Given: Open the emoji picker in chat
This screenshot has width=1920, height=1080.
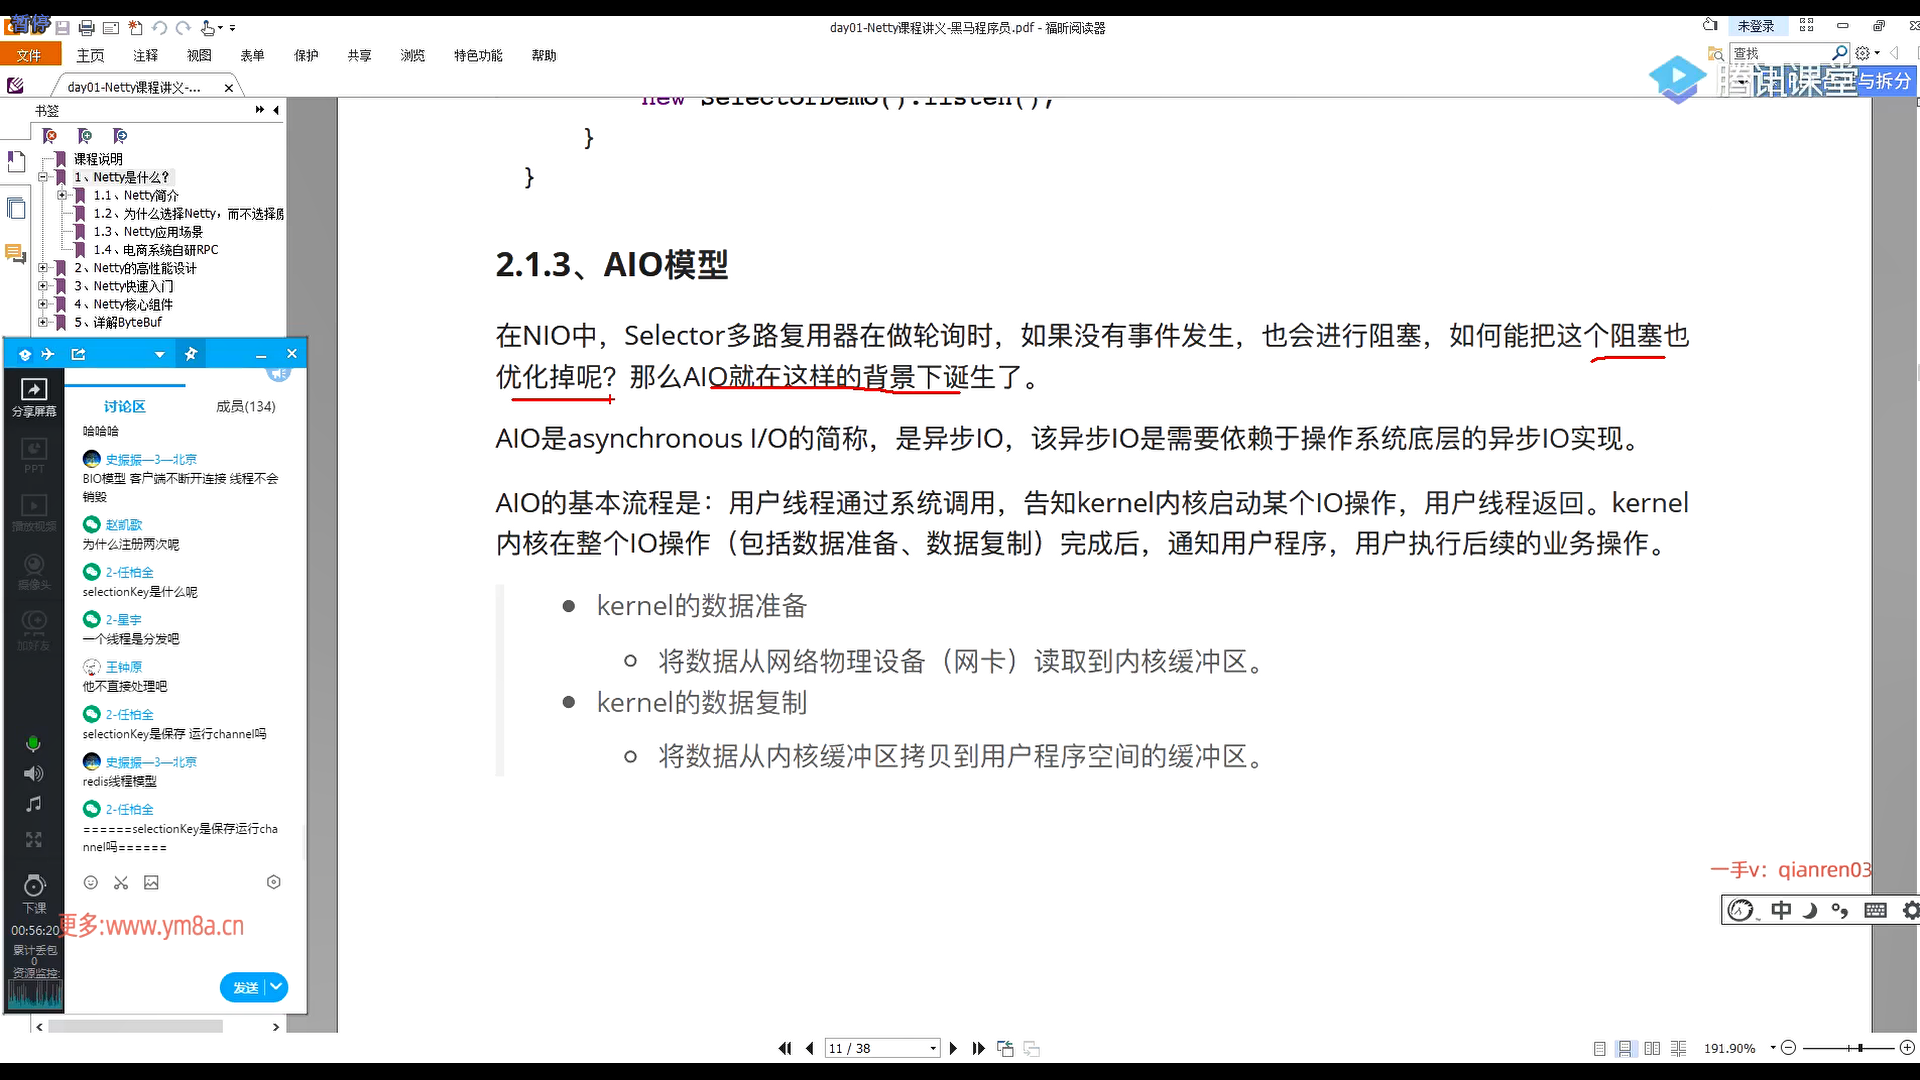Looking at the screenshot, I should click(x=91, y=882).
